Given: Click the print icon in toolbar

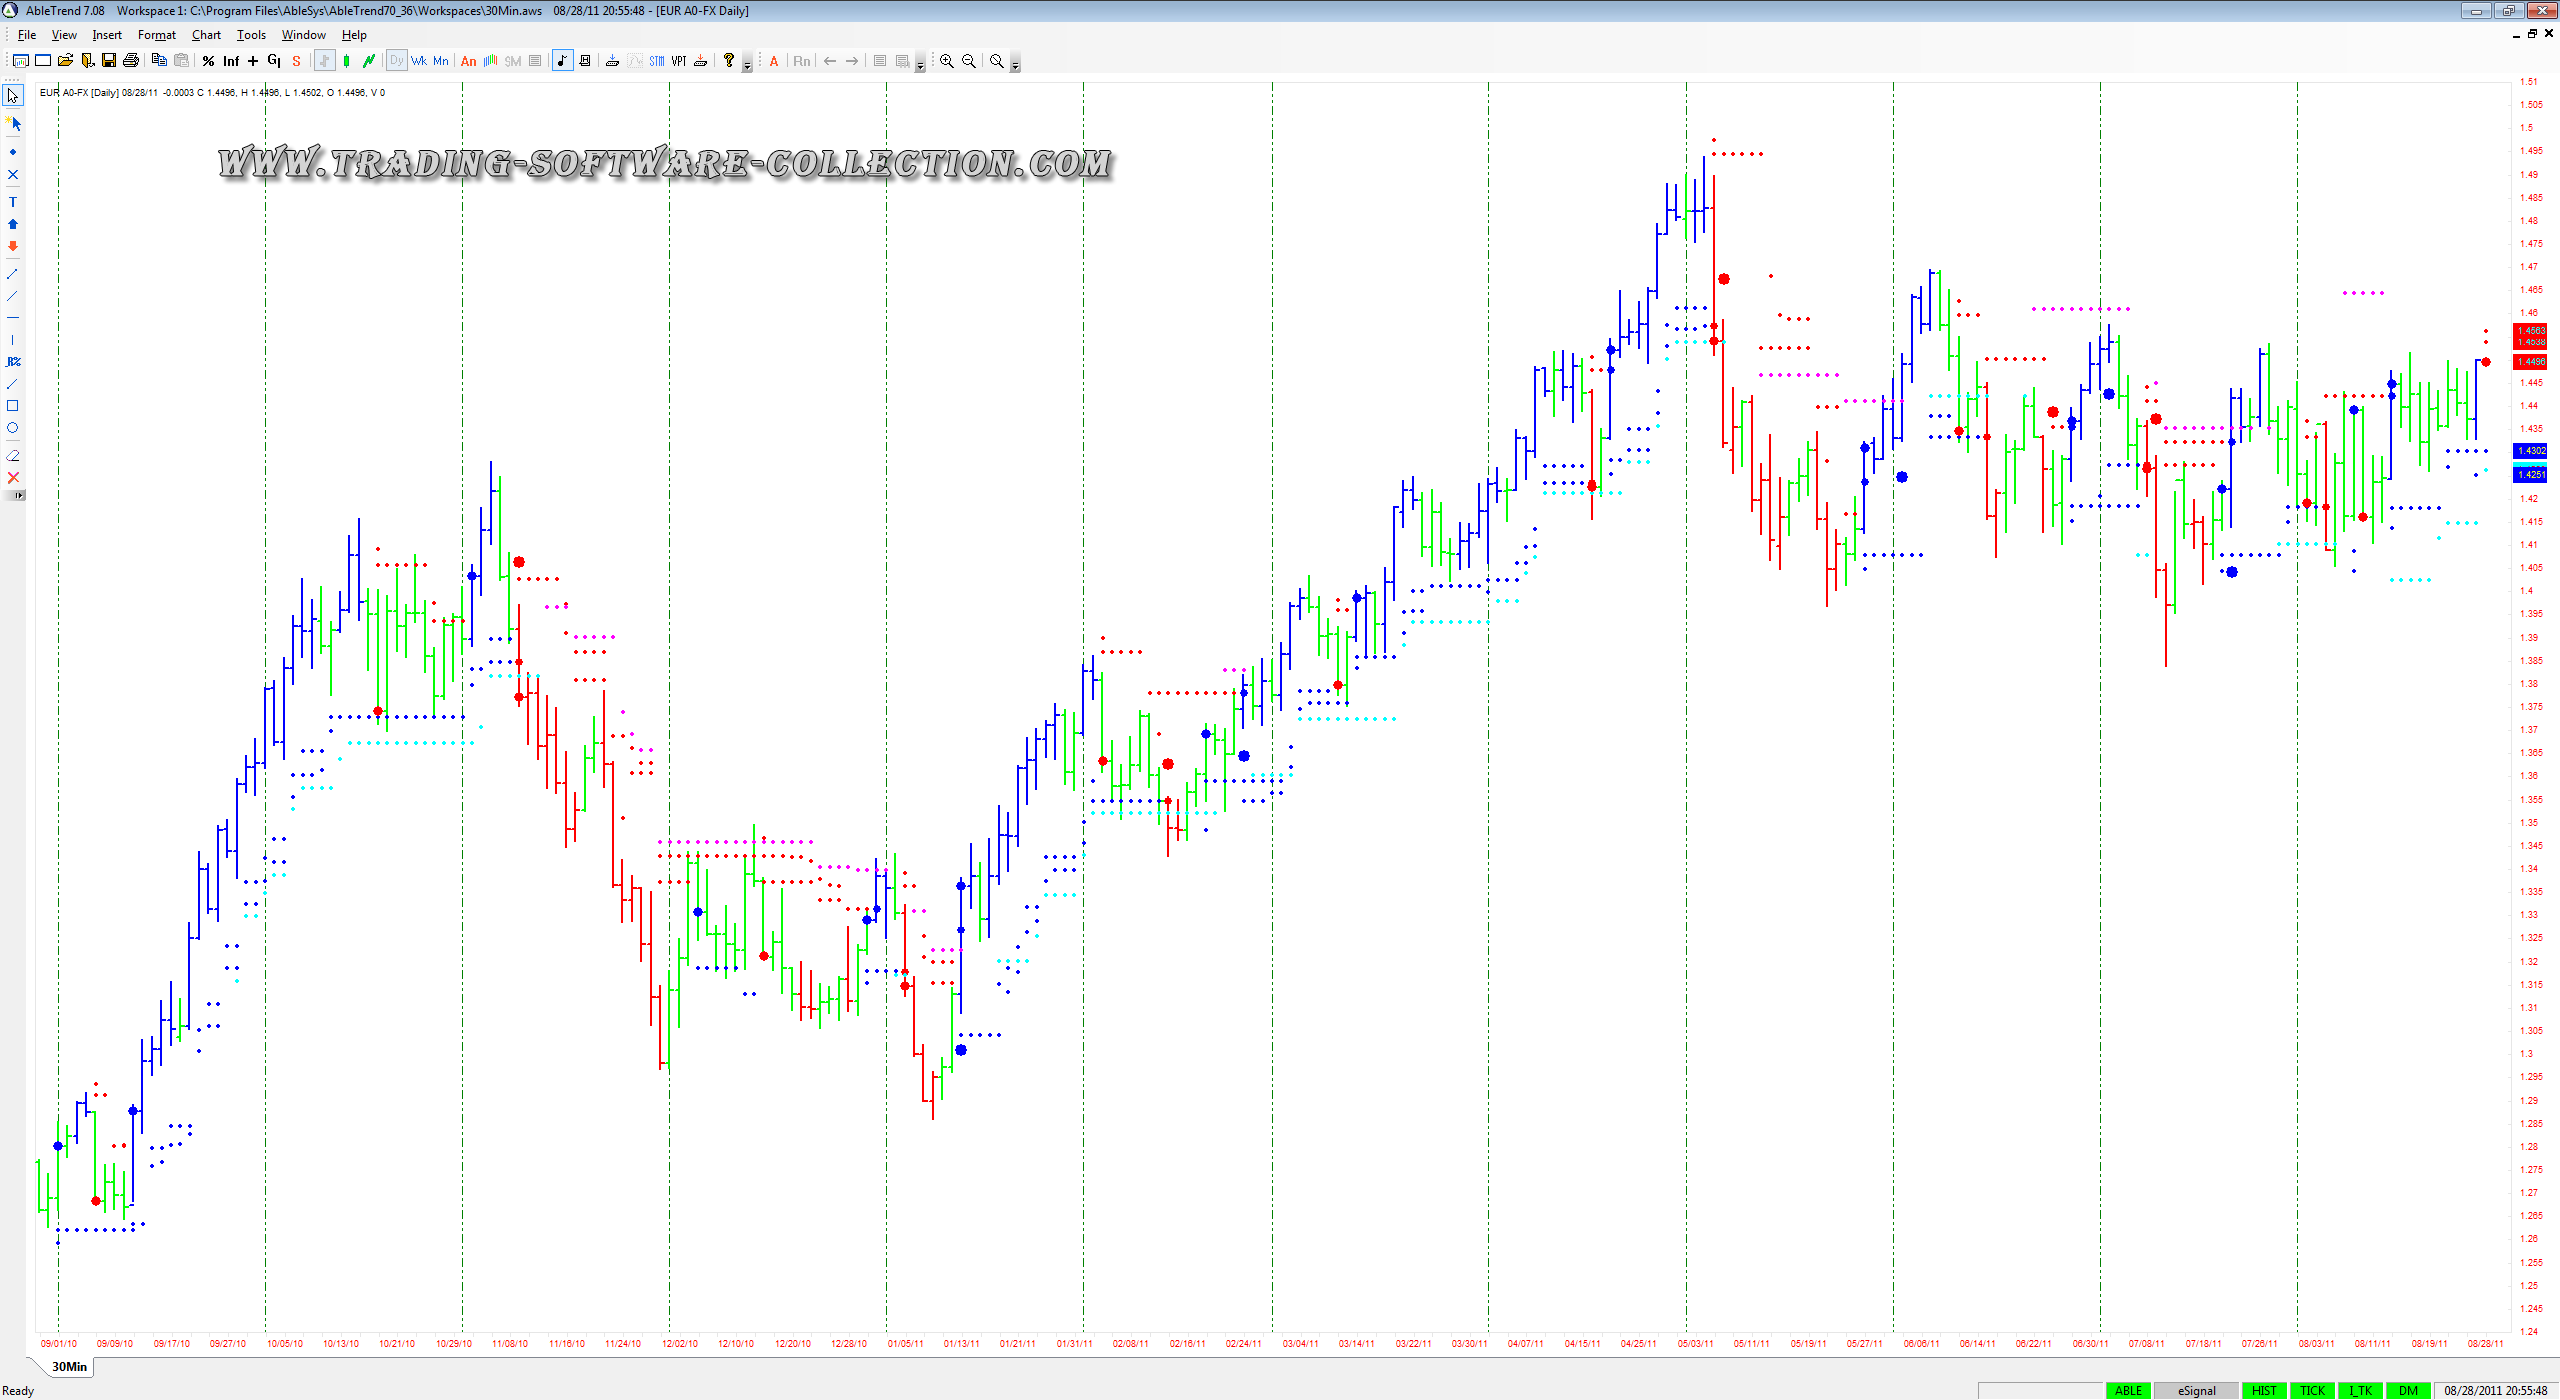Looking at the screenshot, I should click(131, 61).
